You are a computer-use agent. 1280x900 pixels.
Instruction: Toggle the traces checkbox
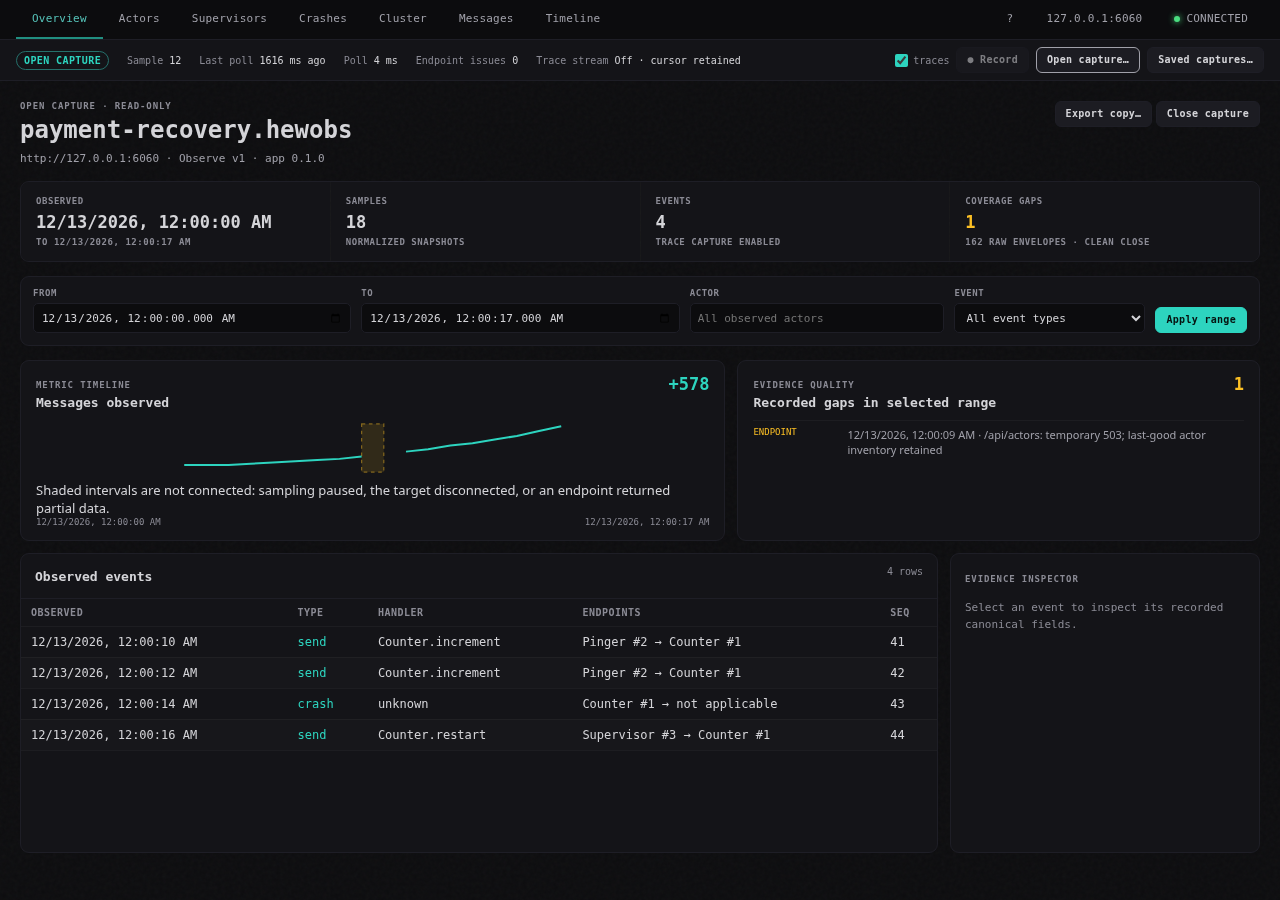(901, 60)
